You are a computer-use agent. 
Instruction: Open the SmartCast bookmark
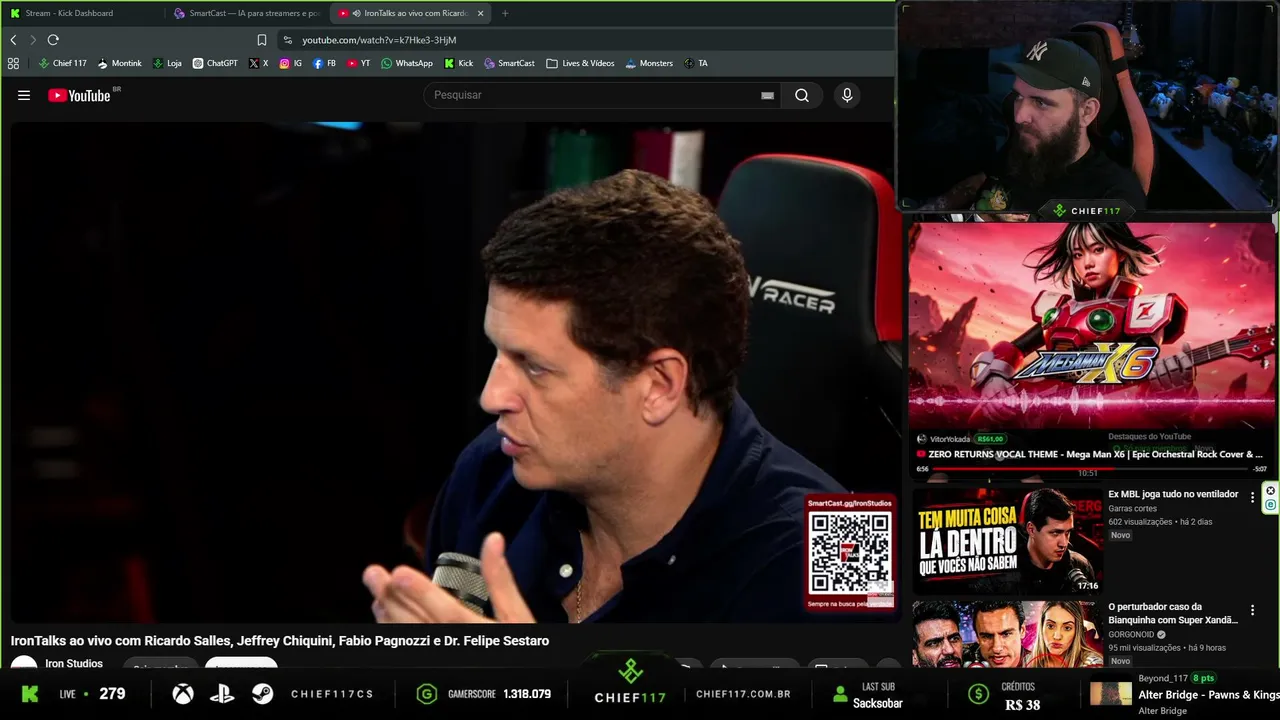509,63
